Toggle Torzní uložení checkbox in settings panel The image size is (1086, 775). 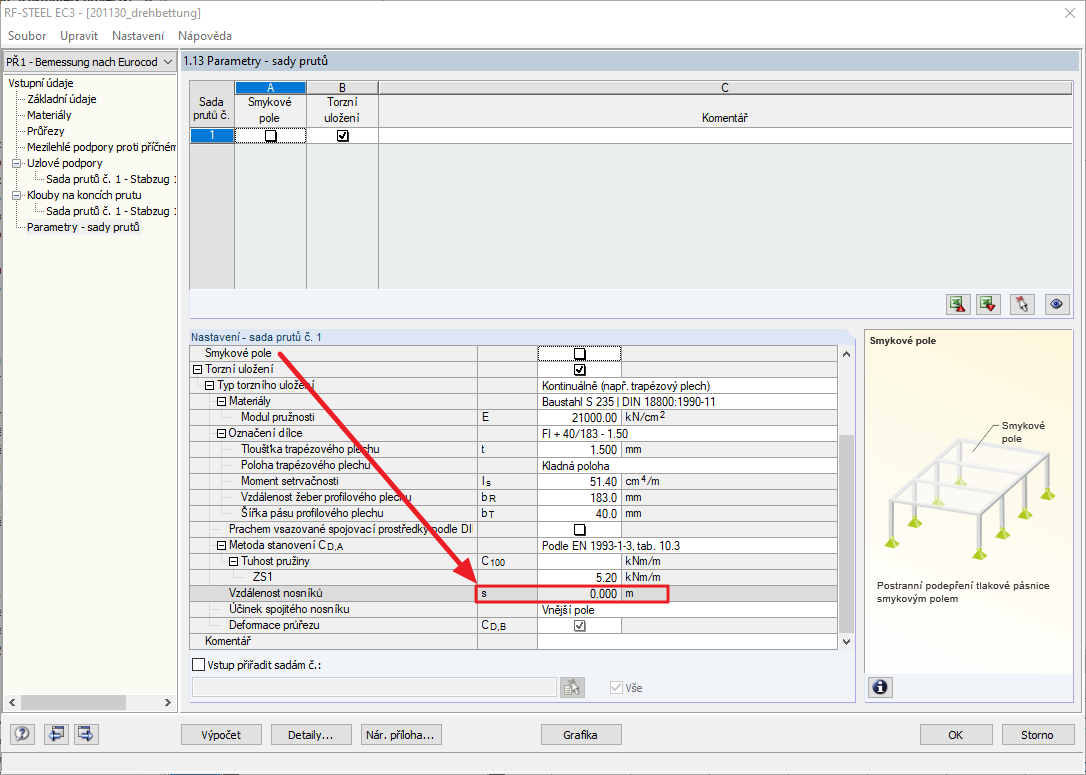(x=580, y=370)
